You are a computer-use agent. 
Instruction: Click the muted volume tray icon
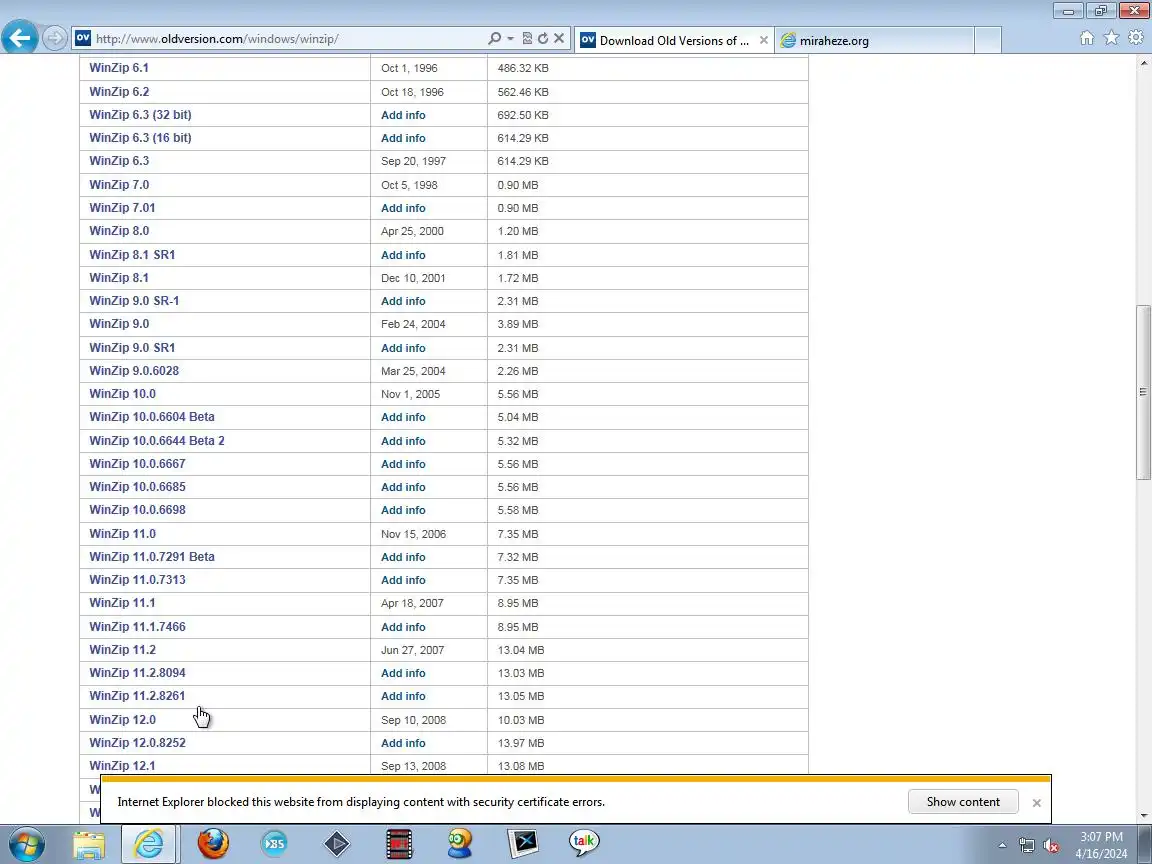tap(1051, 846)
